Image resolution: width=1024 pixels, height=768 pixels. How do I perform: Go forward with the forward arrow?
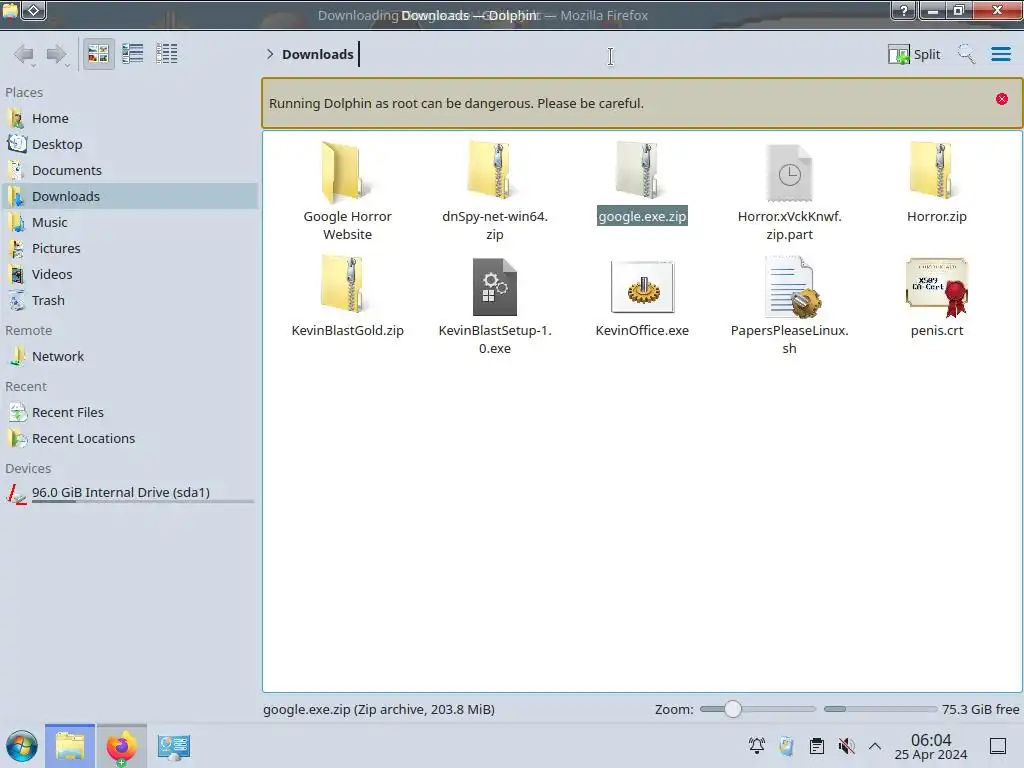(x=57, y=54)
